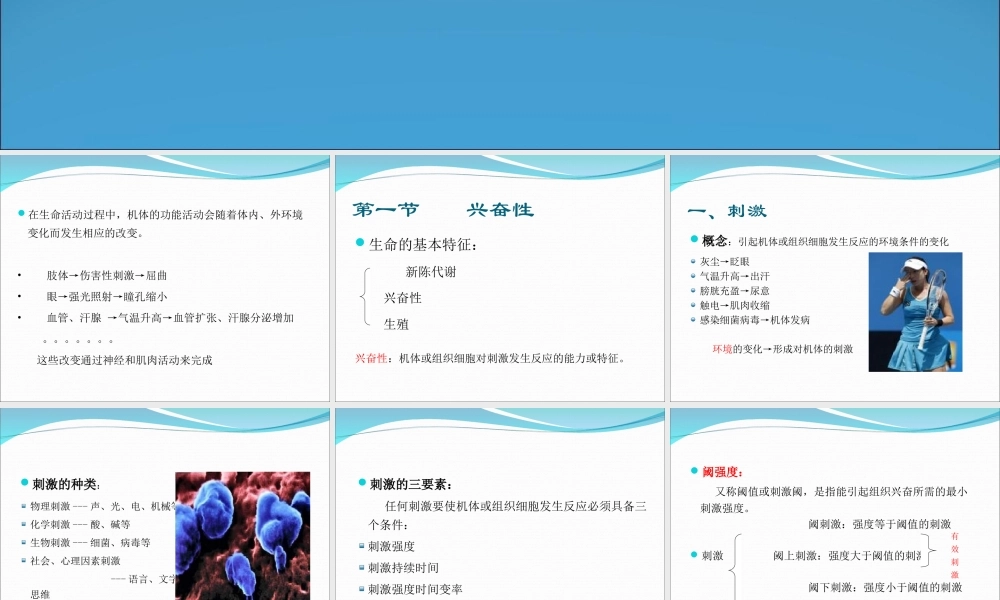Screen dimensions: 1000x600
Task: Click the bullet before 触电→肌肉收缩
Action: pos(691,306)
